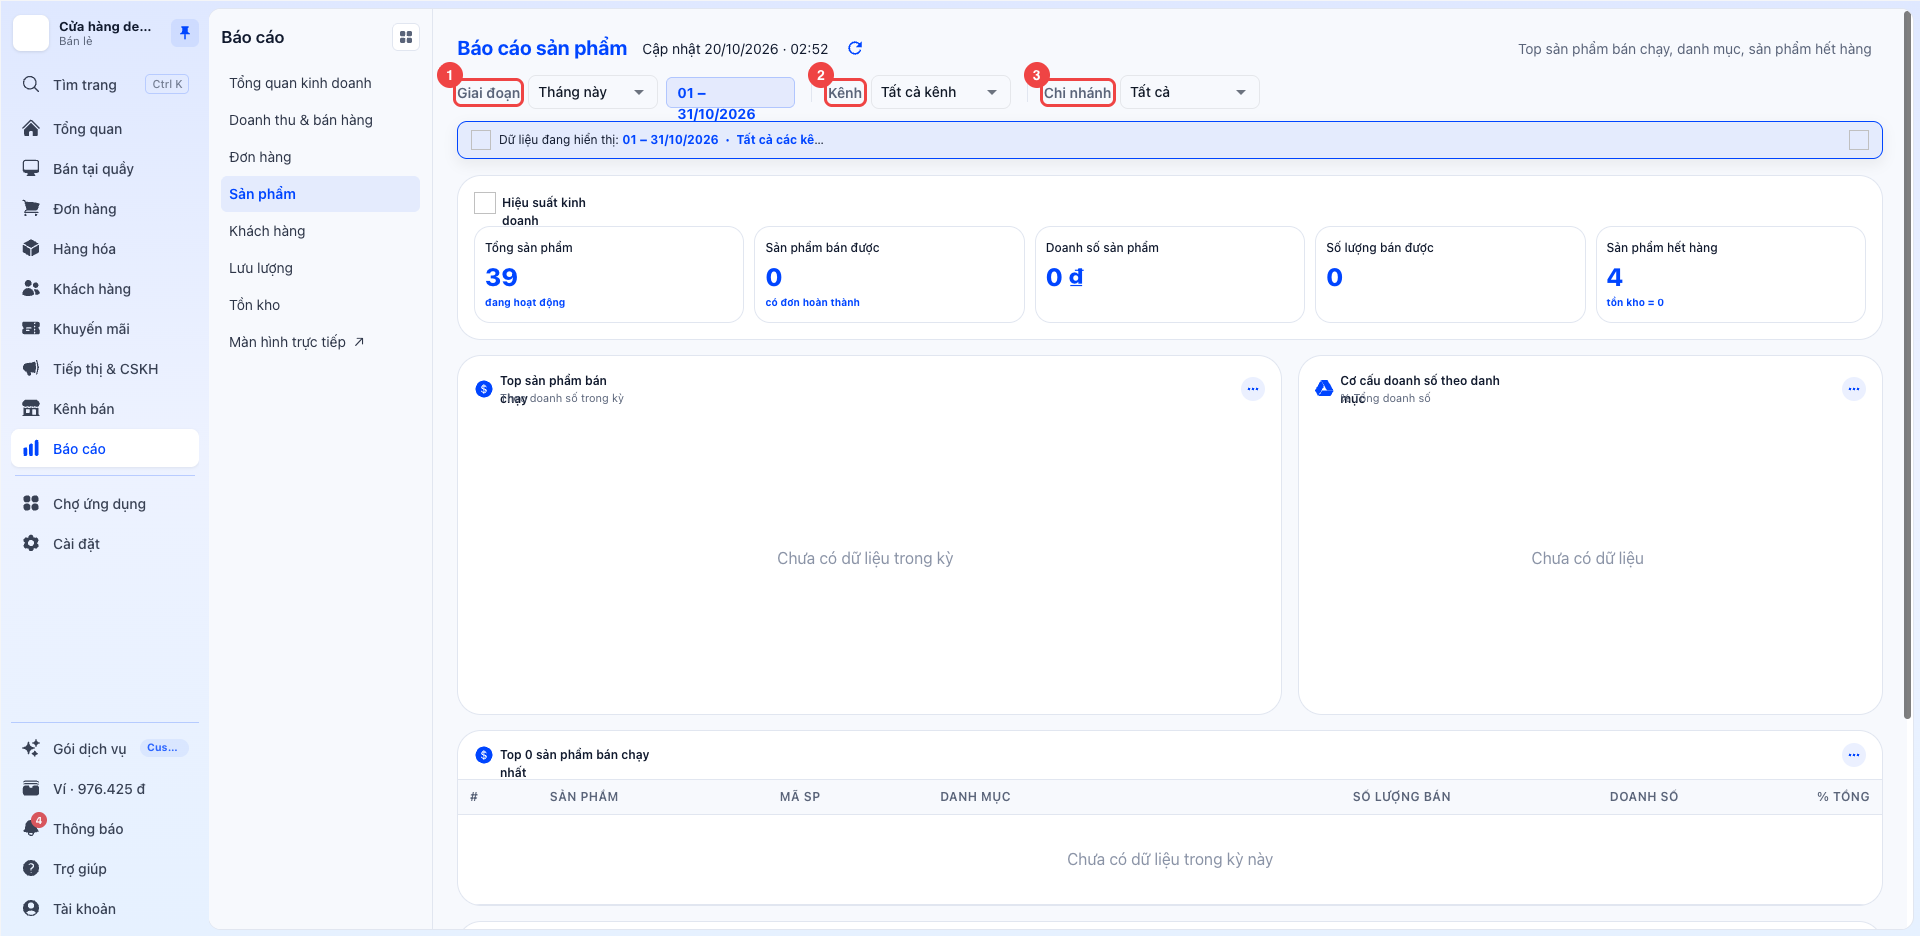Open Màn hình trực tiếp external link
1920x936 pixels.
(320, 342)
